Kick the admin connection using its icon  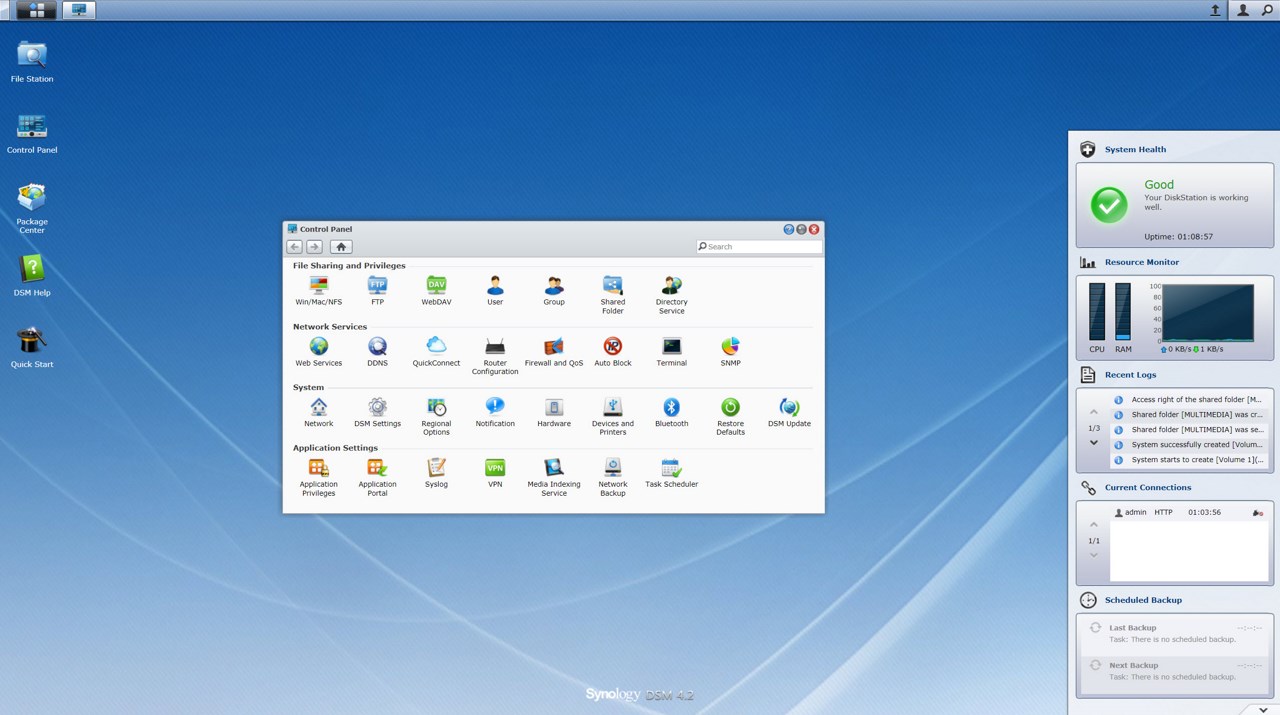pyautogui.click(x=1257, y=513)
